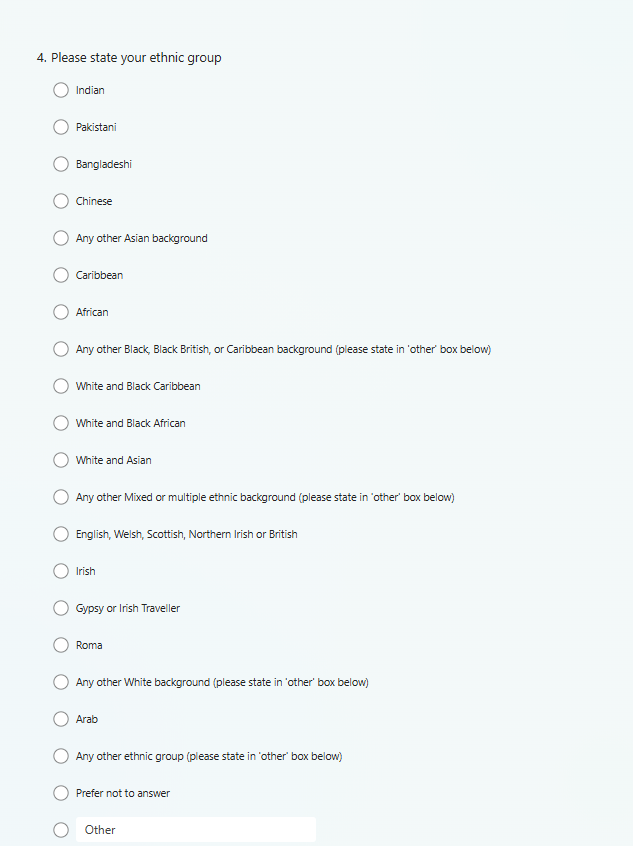
Task: Choose the Arab radio button
Action: [61, 719]
